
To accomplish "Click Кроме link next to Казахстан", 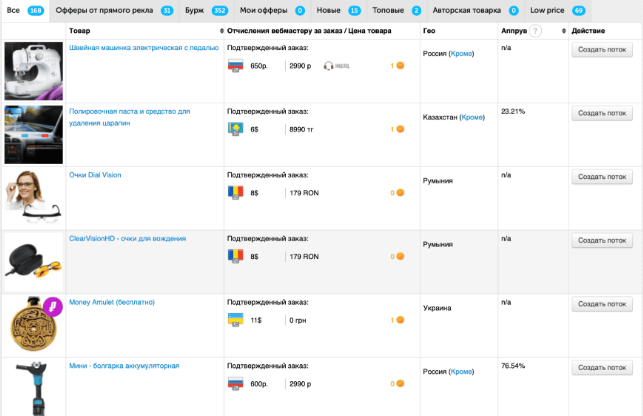I will [474, 117].
